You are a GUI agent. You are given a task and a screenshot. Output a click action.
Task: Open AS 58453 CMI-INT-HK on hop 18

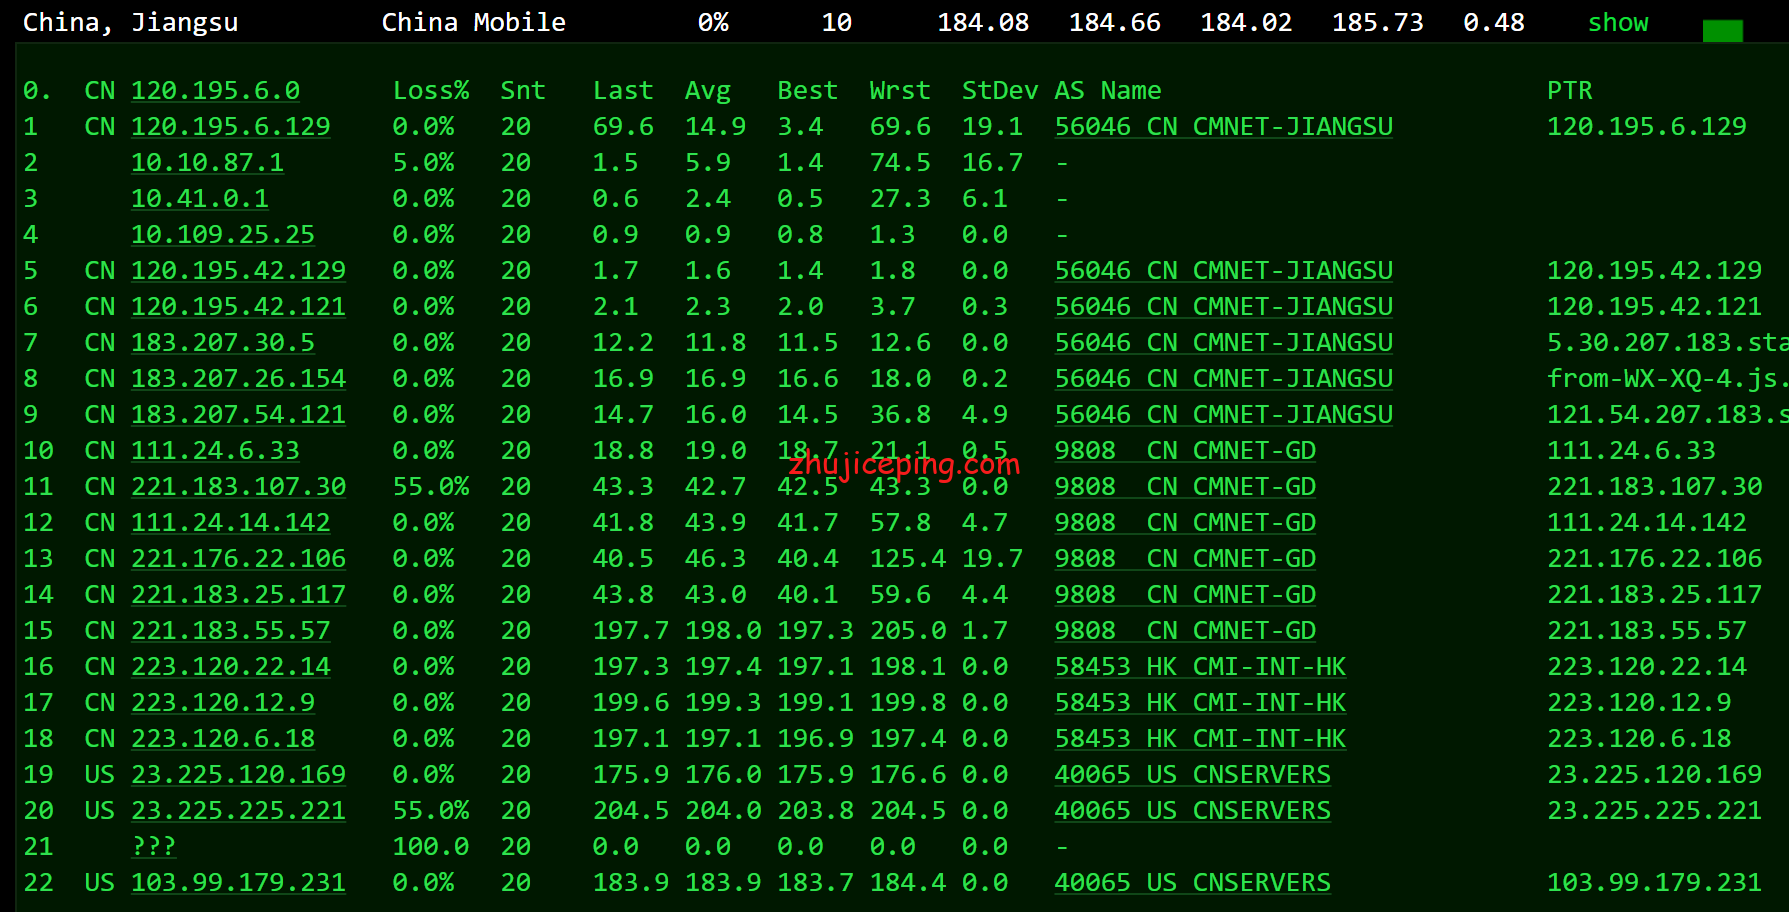click(x=1200, y=738)
